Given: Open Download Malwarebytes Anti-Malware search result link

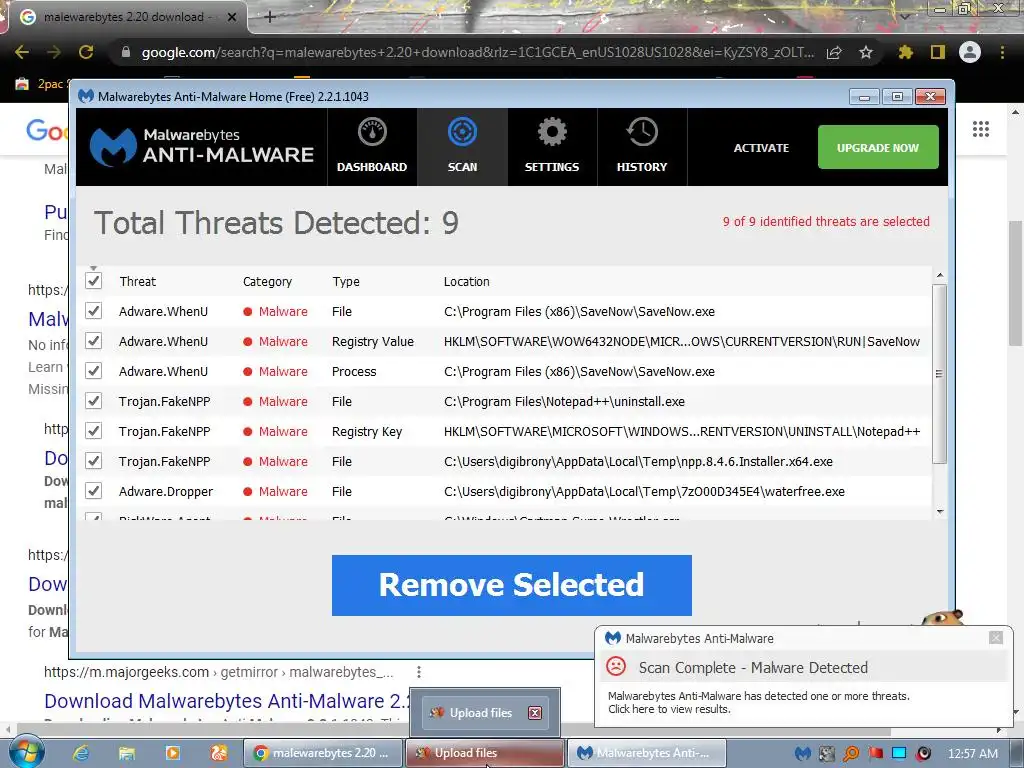Looking at the screenshot, I should coord(227,701).
